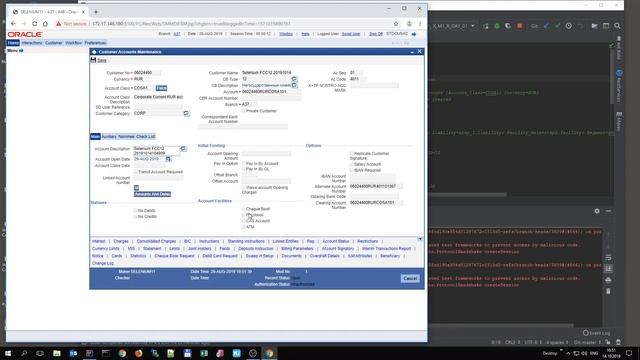This screenshot has width=640, height=360.
Task: Open Chrome three-dot menu
Action: [x=420, y=24]
